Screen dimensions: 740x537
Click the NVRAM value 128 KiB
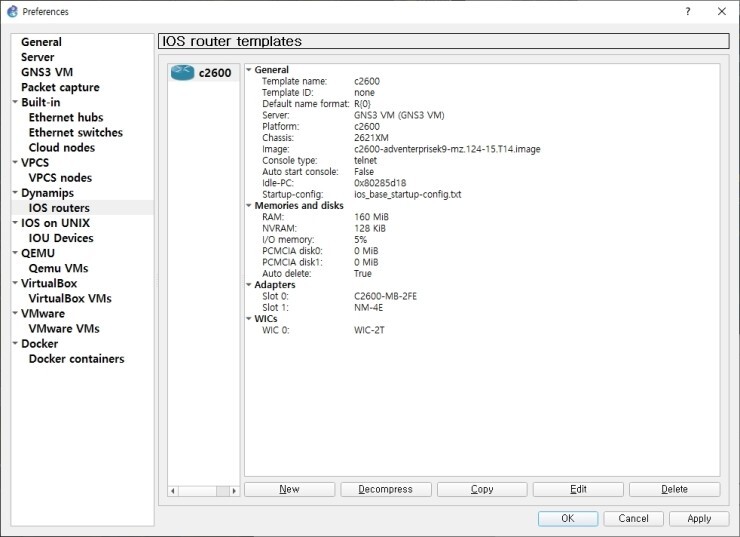coord(370,228)
